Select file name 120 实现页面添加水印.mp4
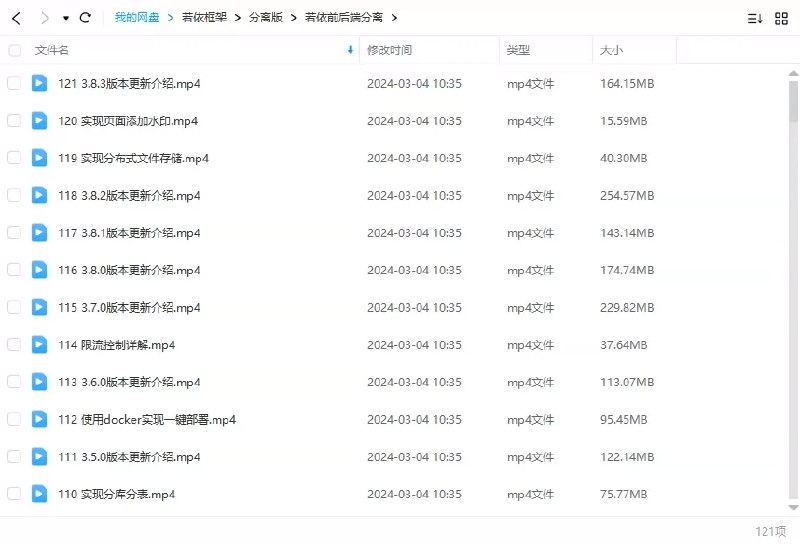Screen dimensions: 800x545 (128, 121)
